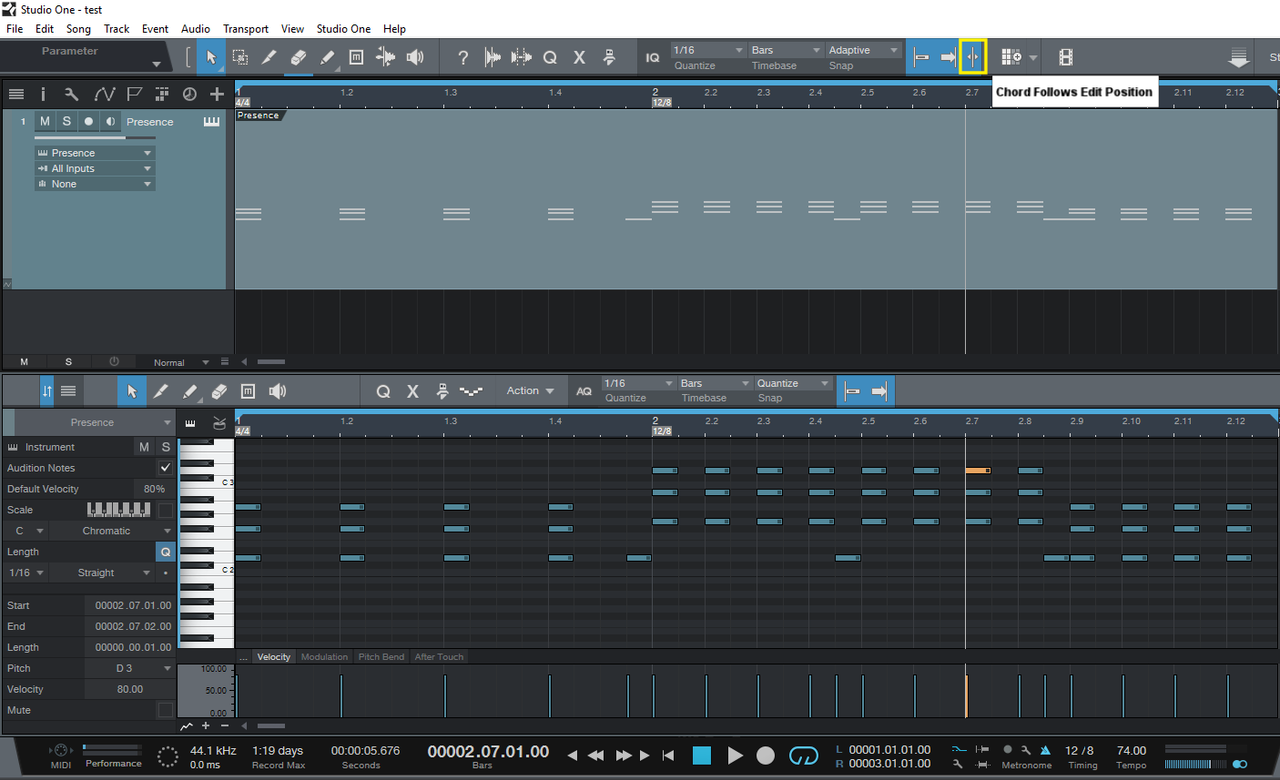The image size is (1280, 780).
Task: Show automation with the curve icon
Action: tap(104, 94)
